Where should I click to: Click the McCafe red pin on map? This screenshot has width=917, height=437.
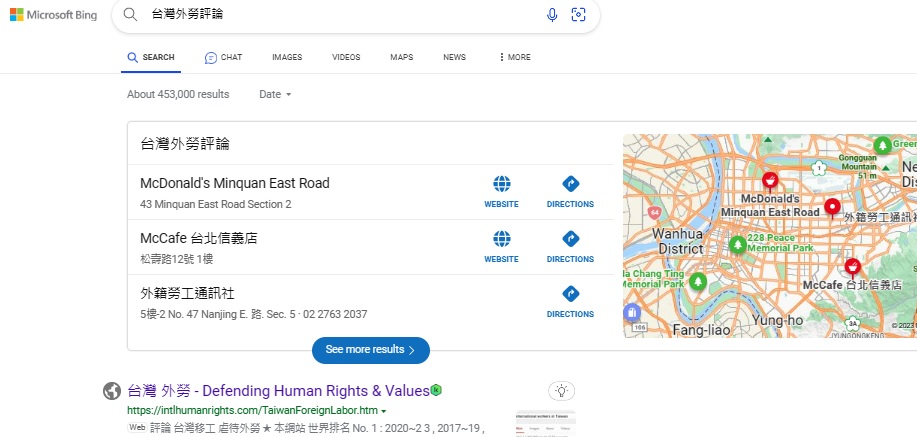851,266
